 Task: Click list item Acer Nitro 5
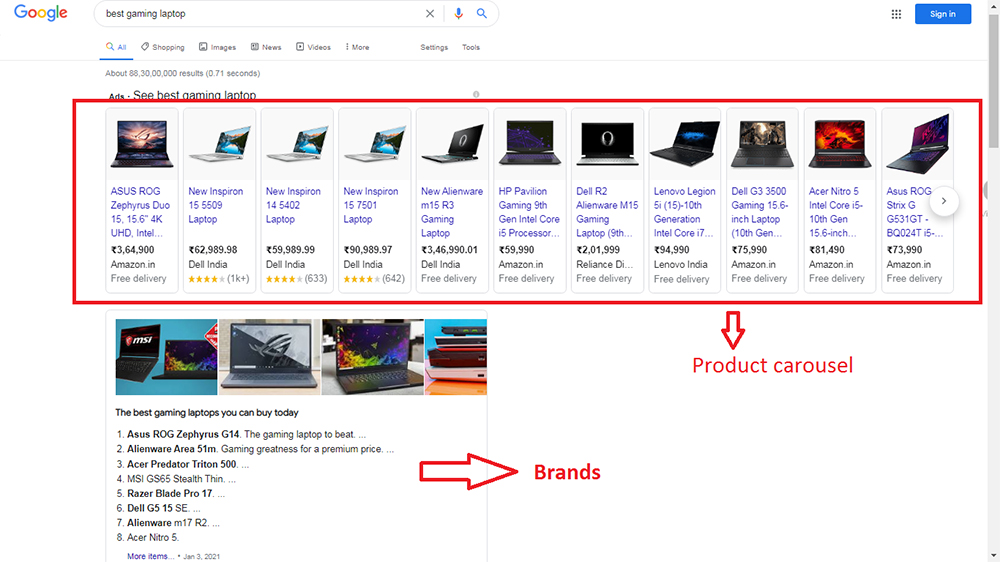[153, 538]
